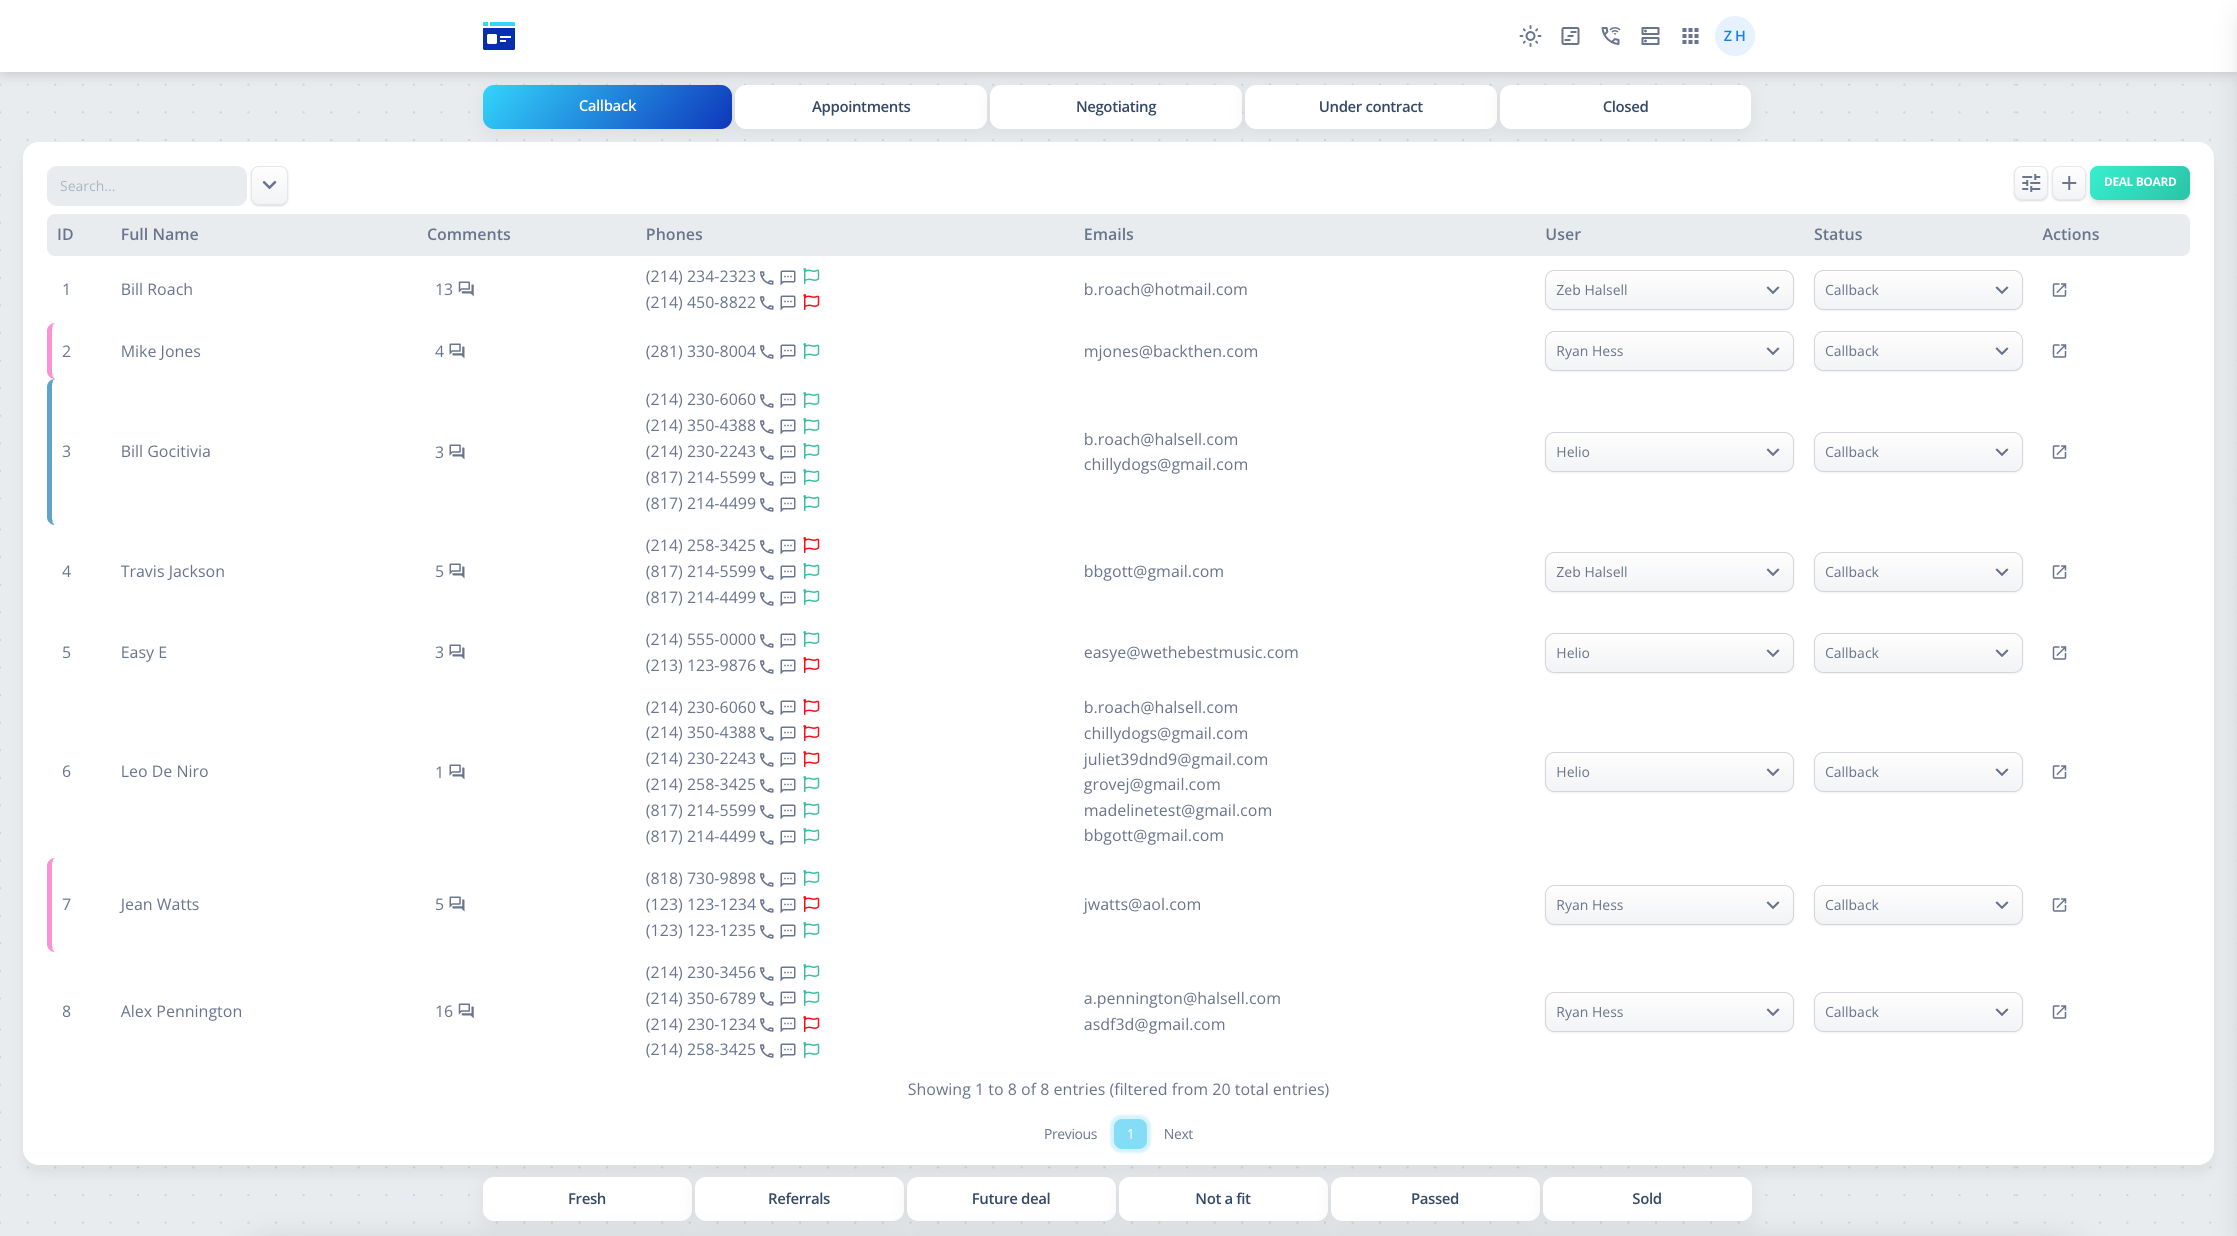Open the User dropdown for Easy E

[x=1666, y=653]
